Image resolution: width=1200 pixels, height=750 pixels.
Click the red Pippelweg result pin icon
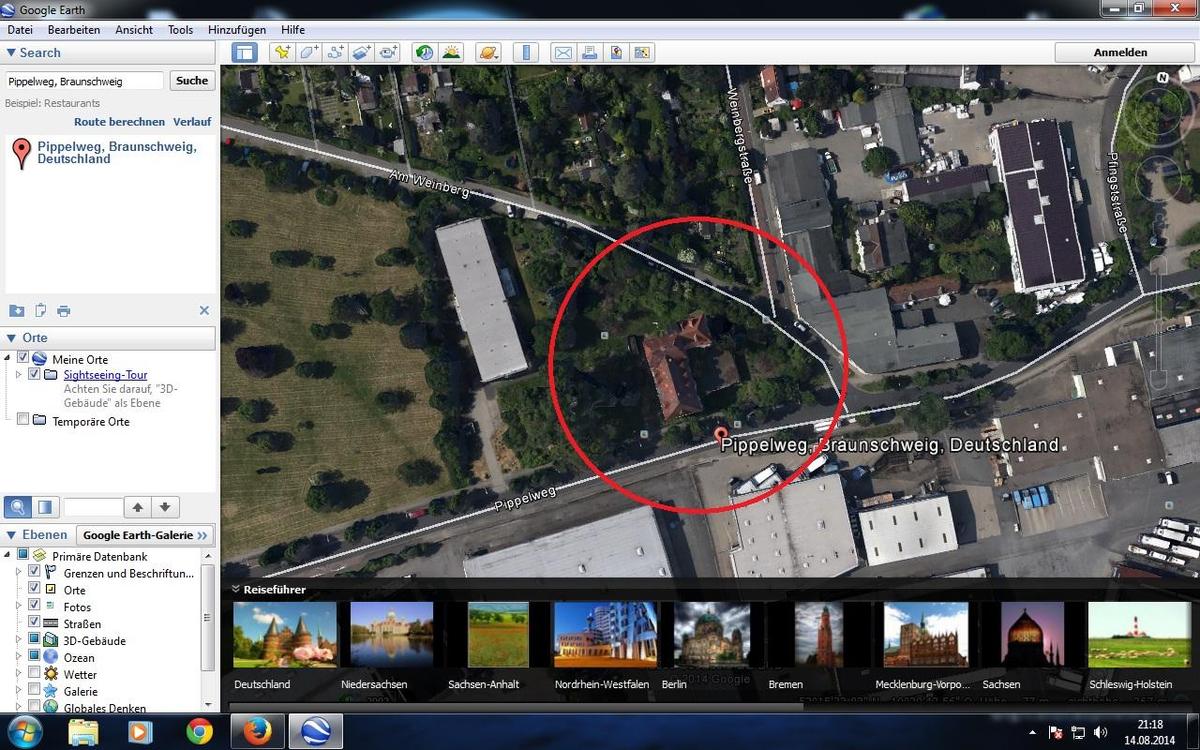click(21, 154)
